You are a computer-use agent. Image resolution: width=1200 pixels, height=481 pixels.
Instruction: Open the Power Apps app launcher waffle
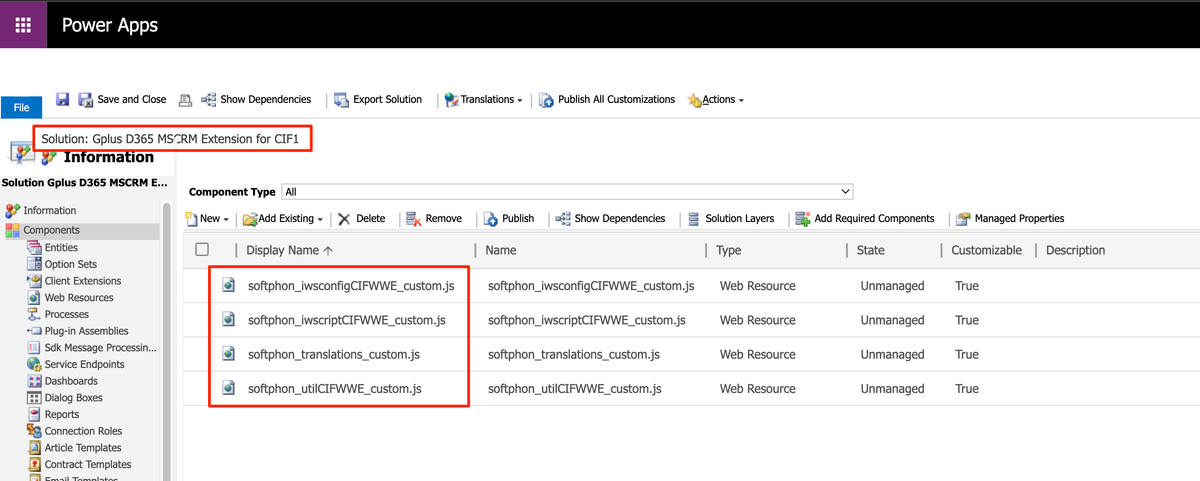[x=23, y=24]
